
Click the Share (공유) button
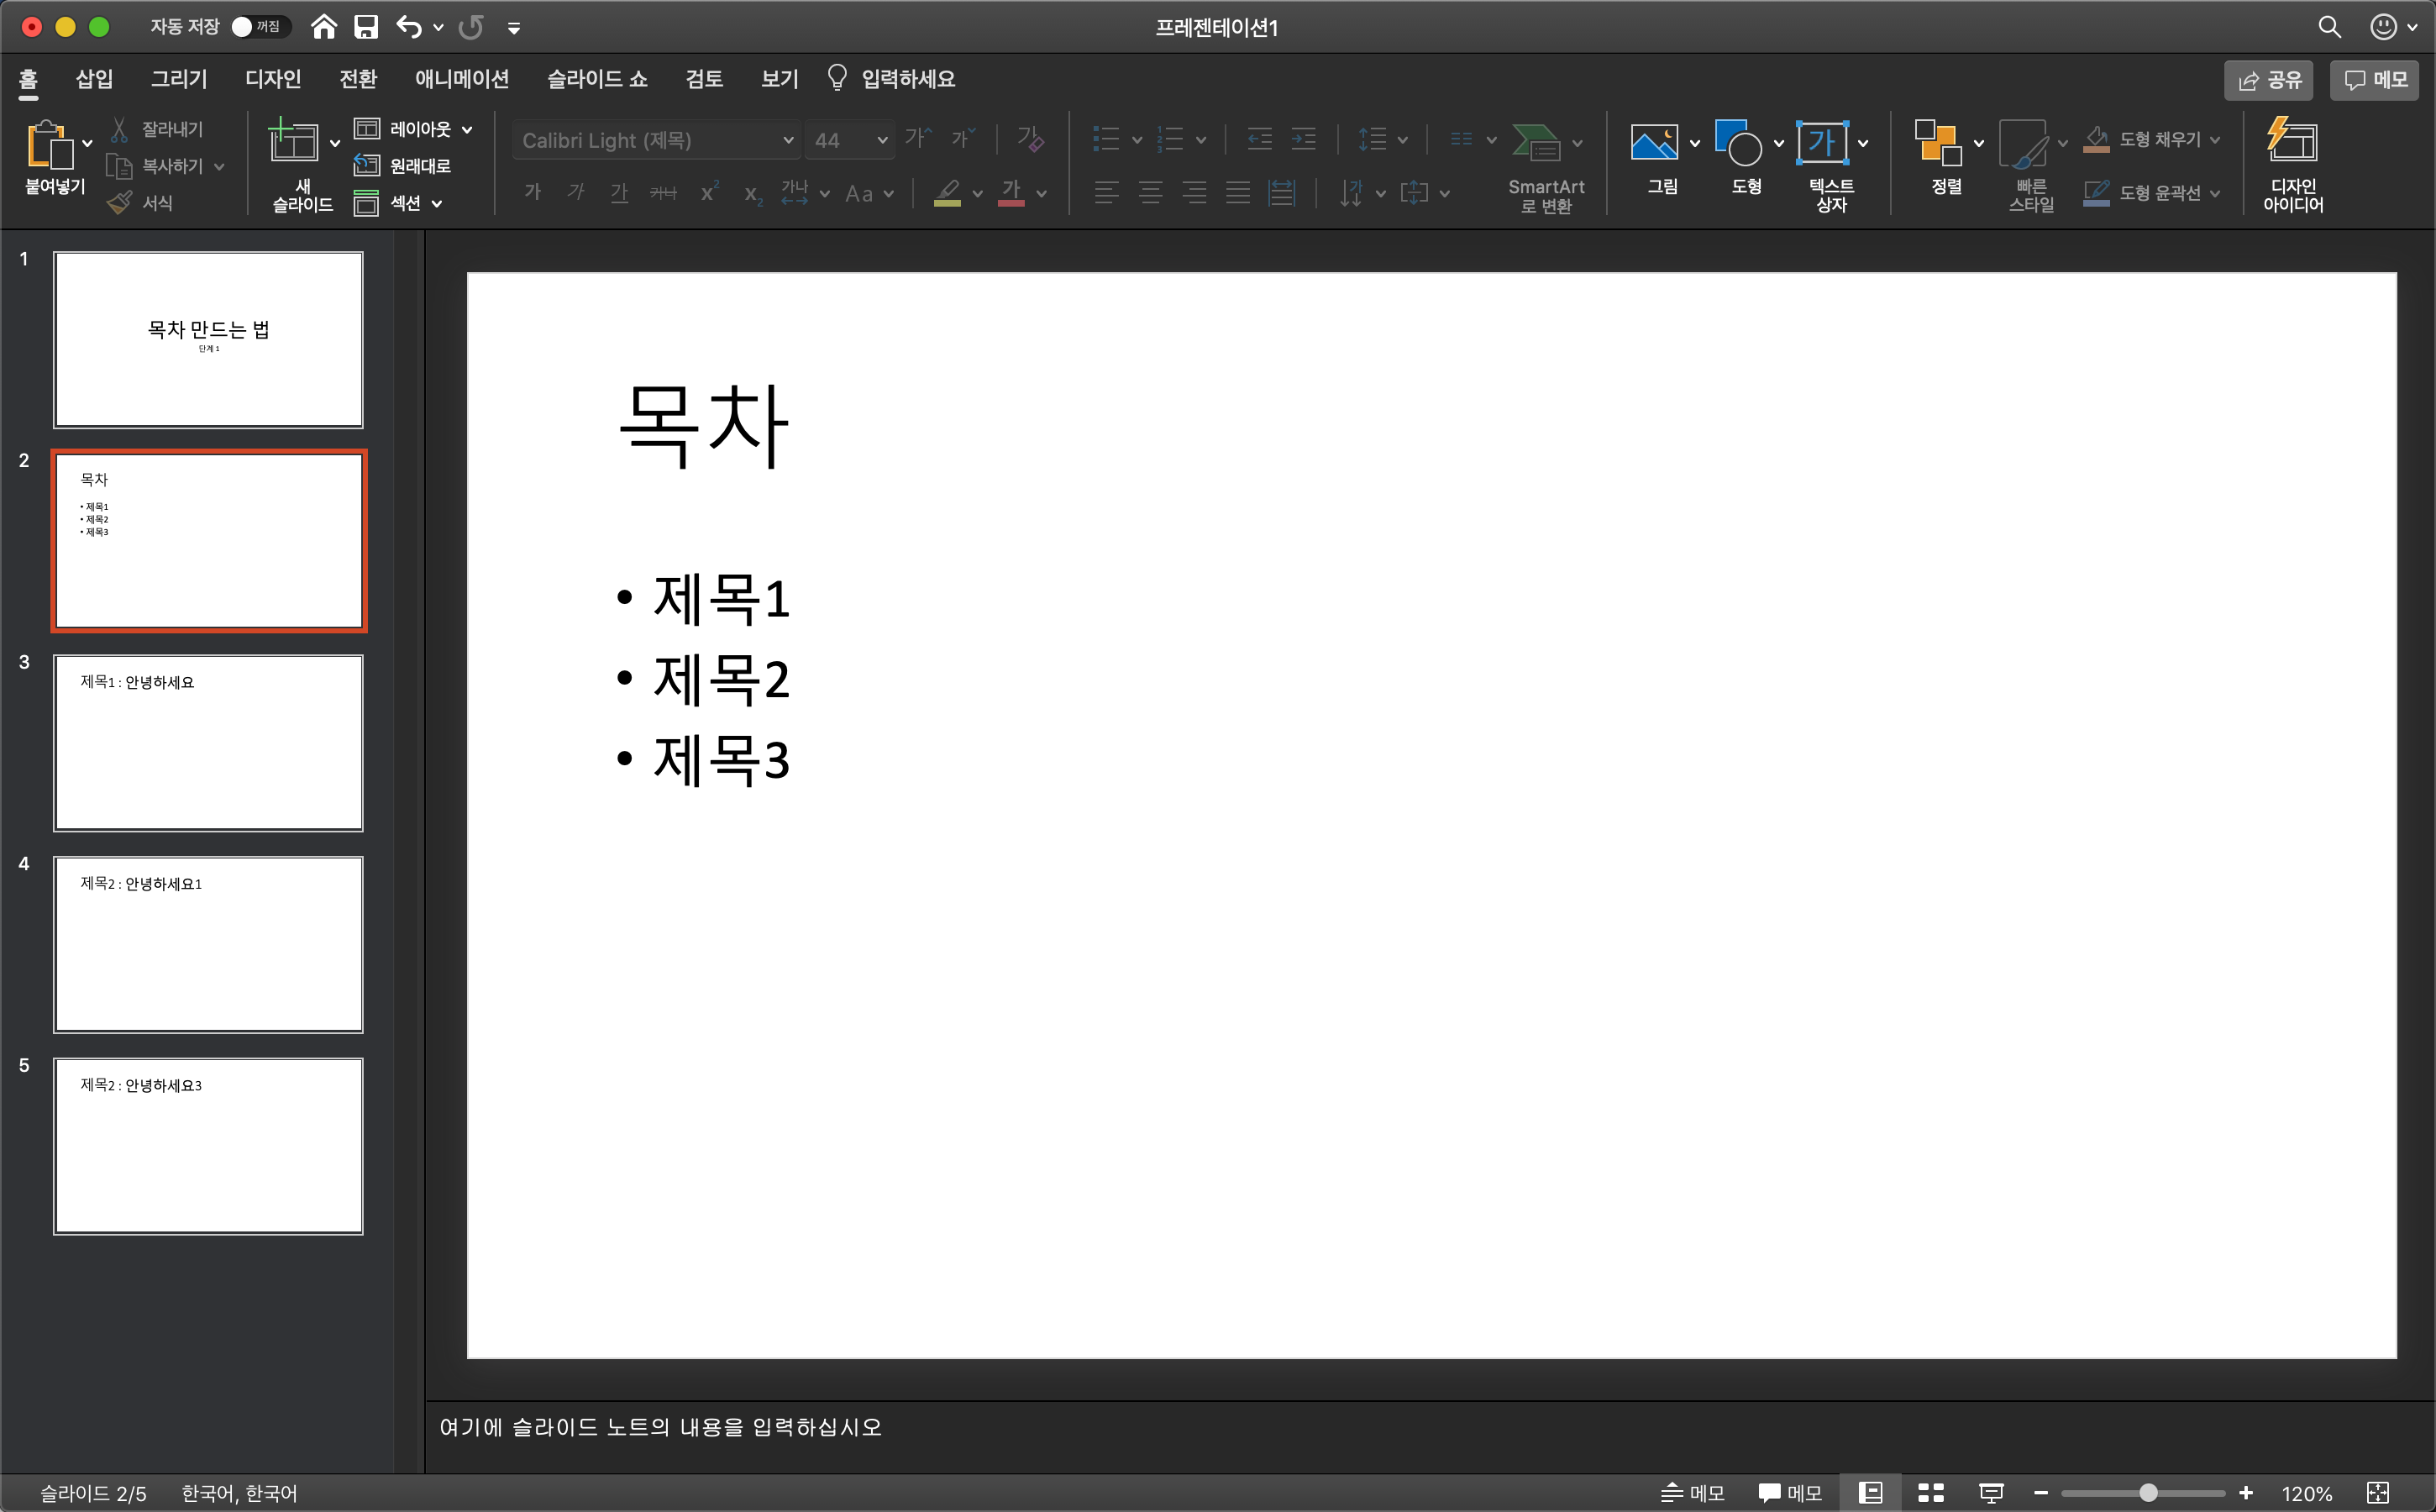[x=2268, y=80]
